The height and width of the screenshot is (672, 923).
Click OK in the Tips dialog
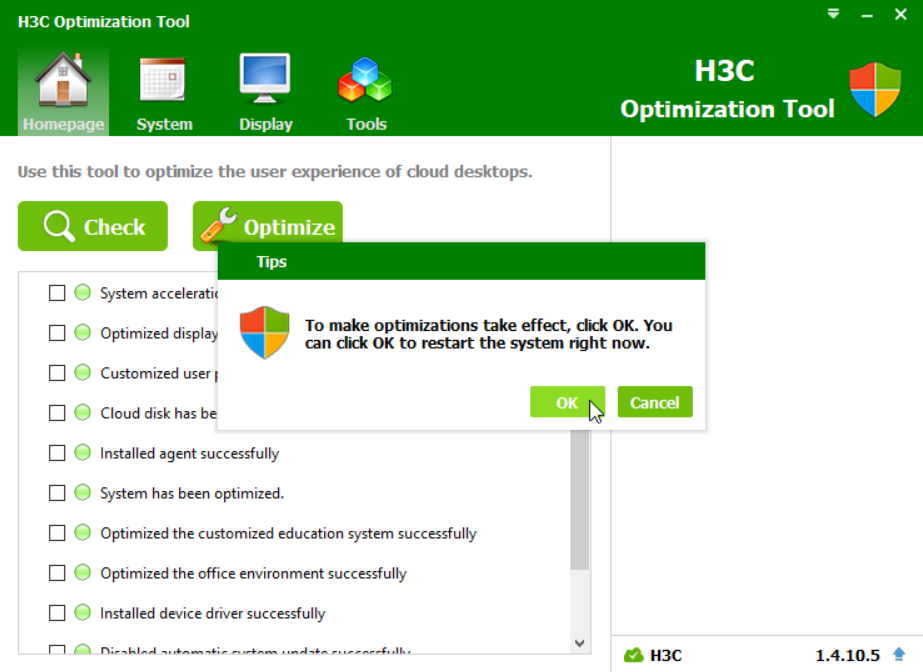[567, 402]
